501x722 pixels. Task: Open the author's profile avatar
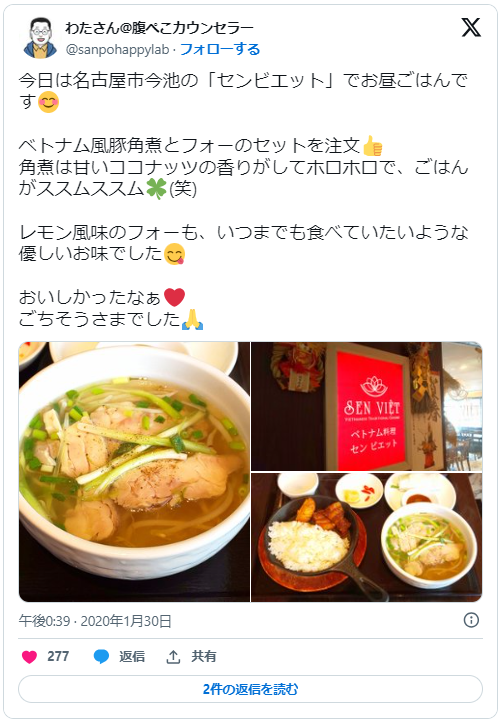[x=40, y=38]
